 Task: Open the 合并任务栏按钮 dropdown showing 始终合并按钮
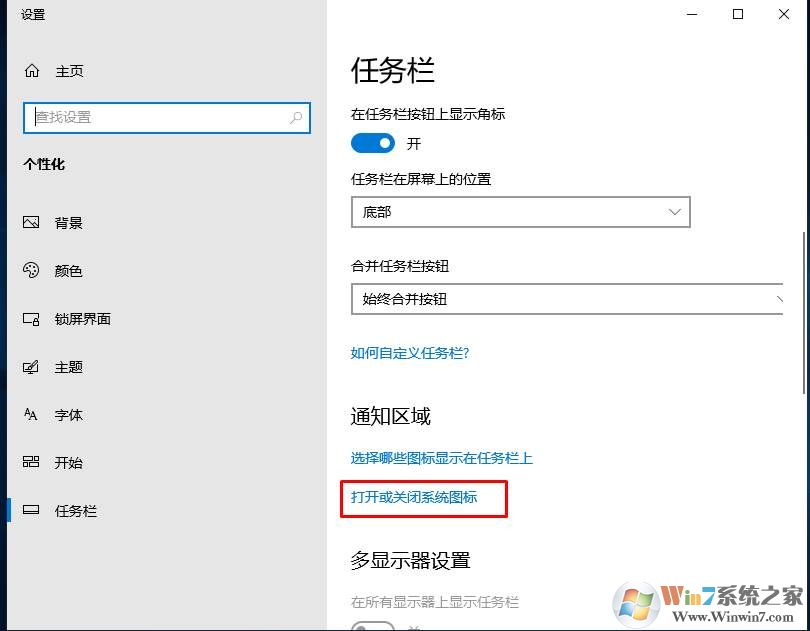click(x=567, y=299)
